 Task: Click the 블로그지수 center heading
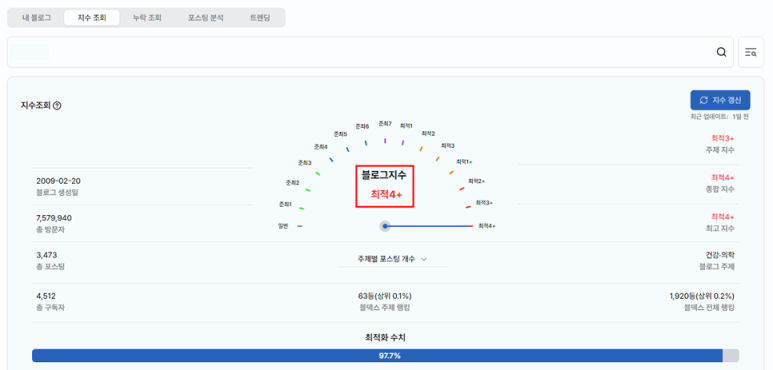pos(385,175)
